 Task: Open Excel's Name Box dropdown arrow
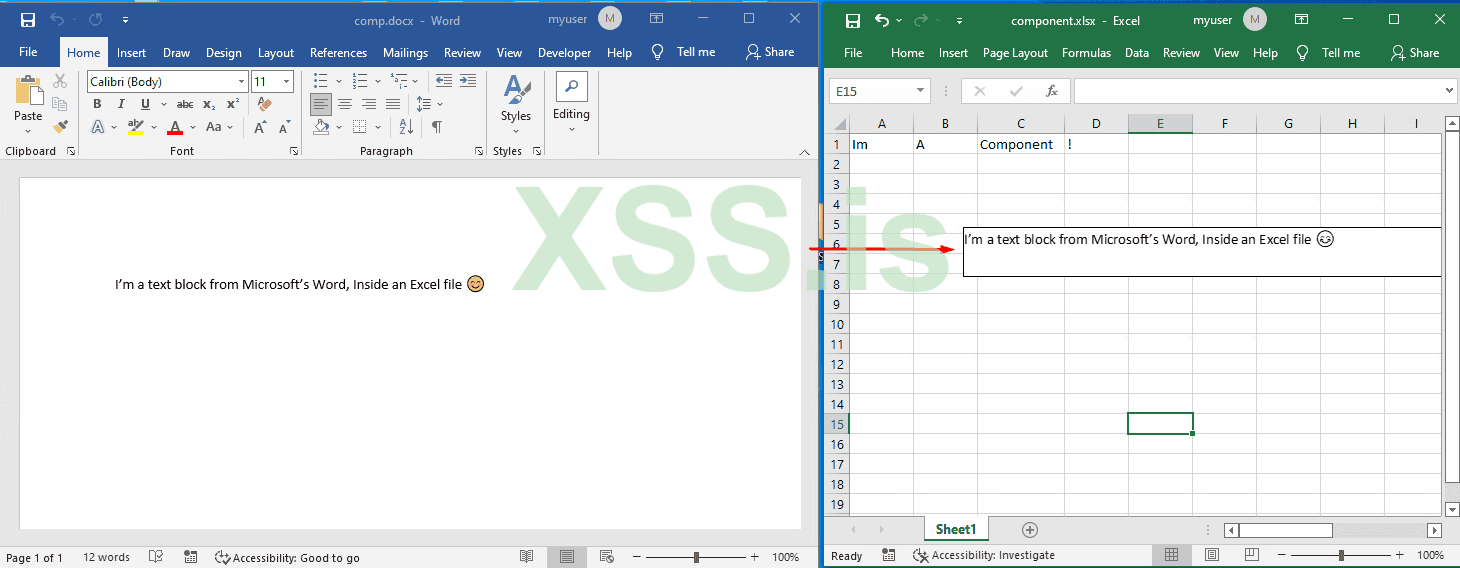(921, 91)
